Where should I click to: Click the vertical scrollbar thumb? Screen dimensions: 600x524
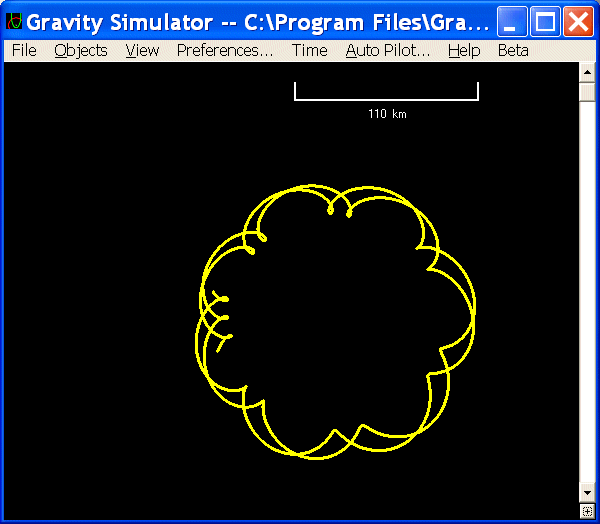point(587,91)
